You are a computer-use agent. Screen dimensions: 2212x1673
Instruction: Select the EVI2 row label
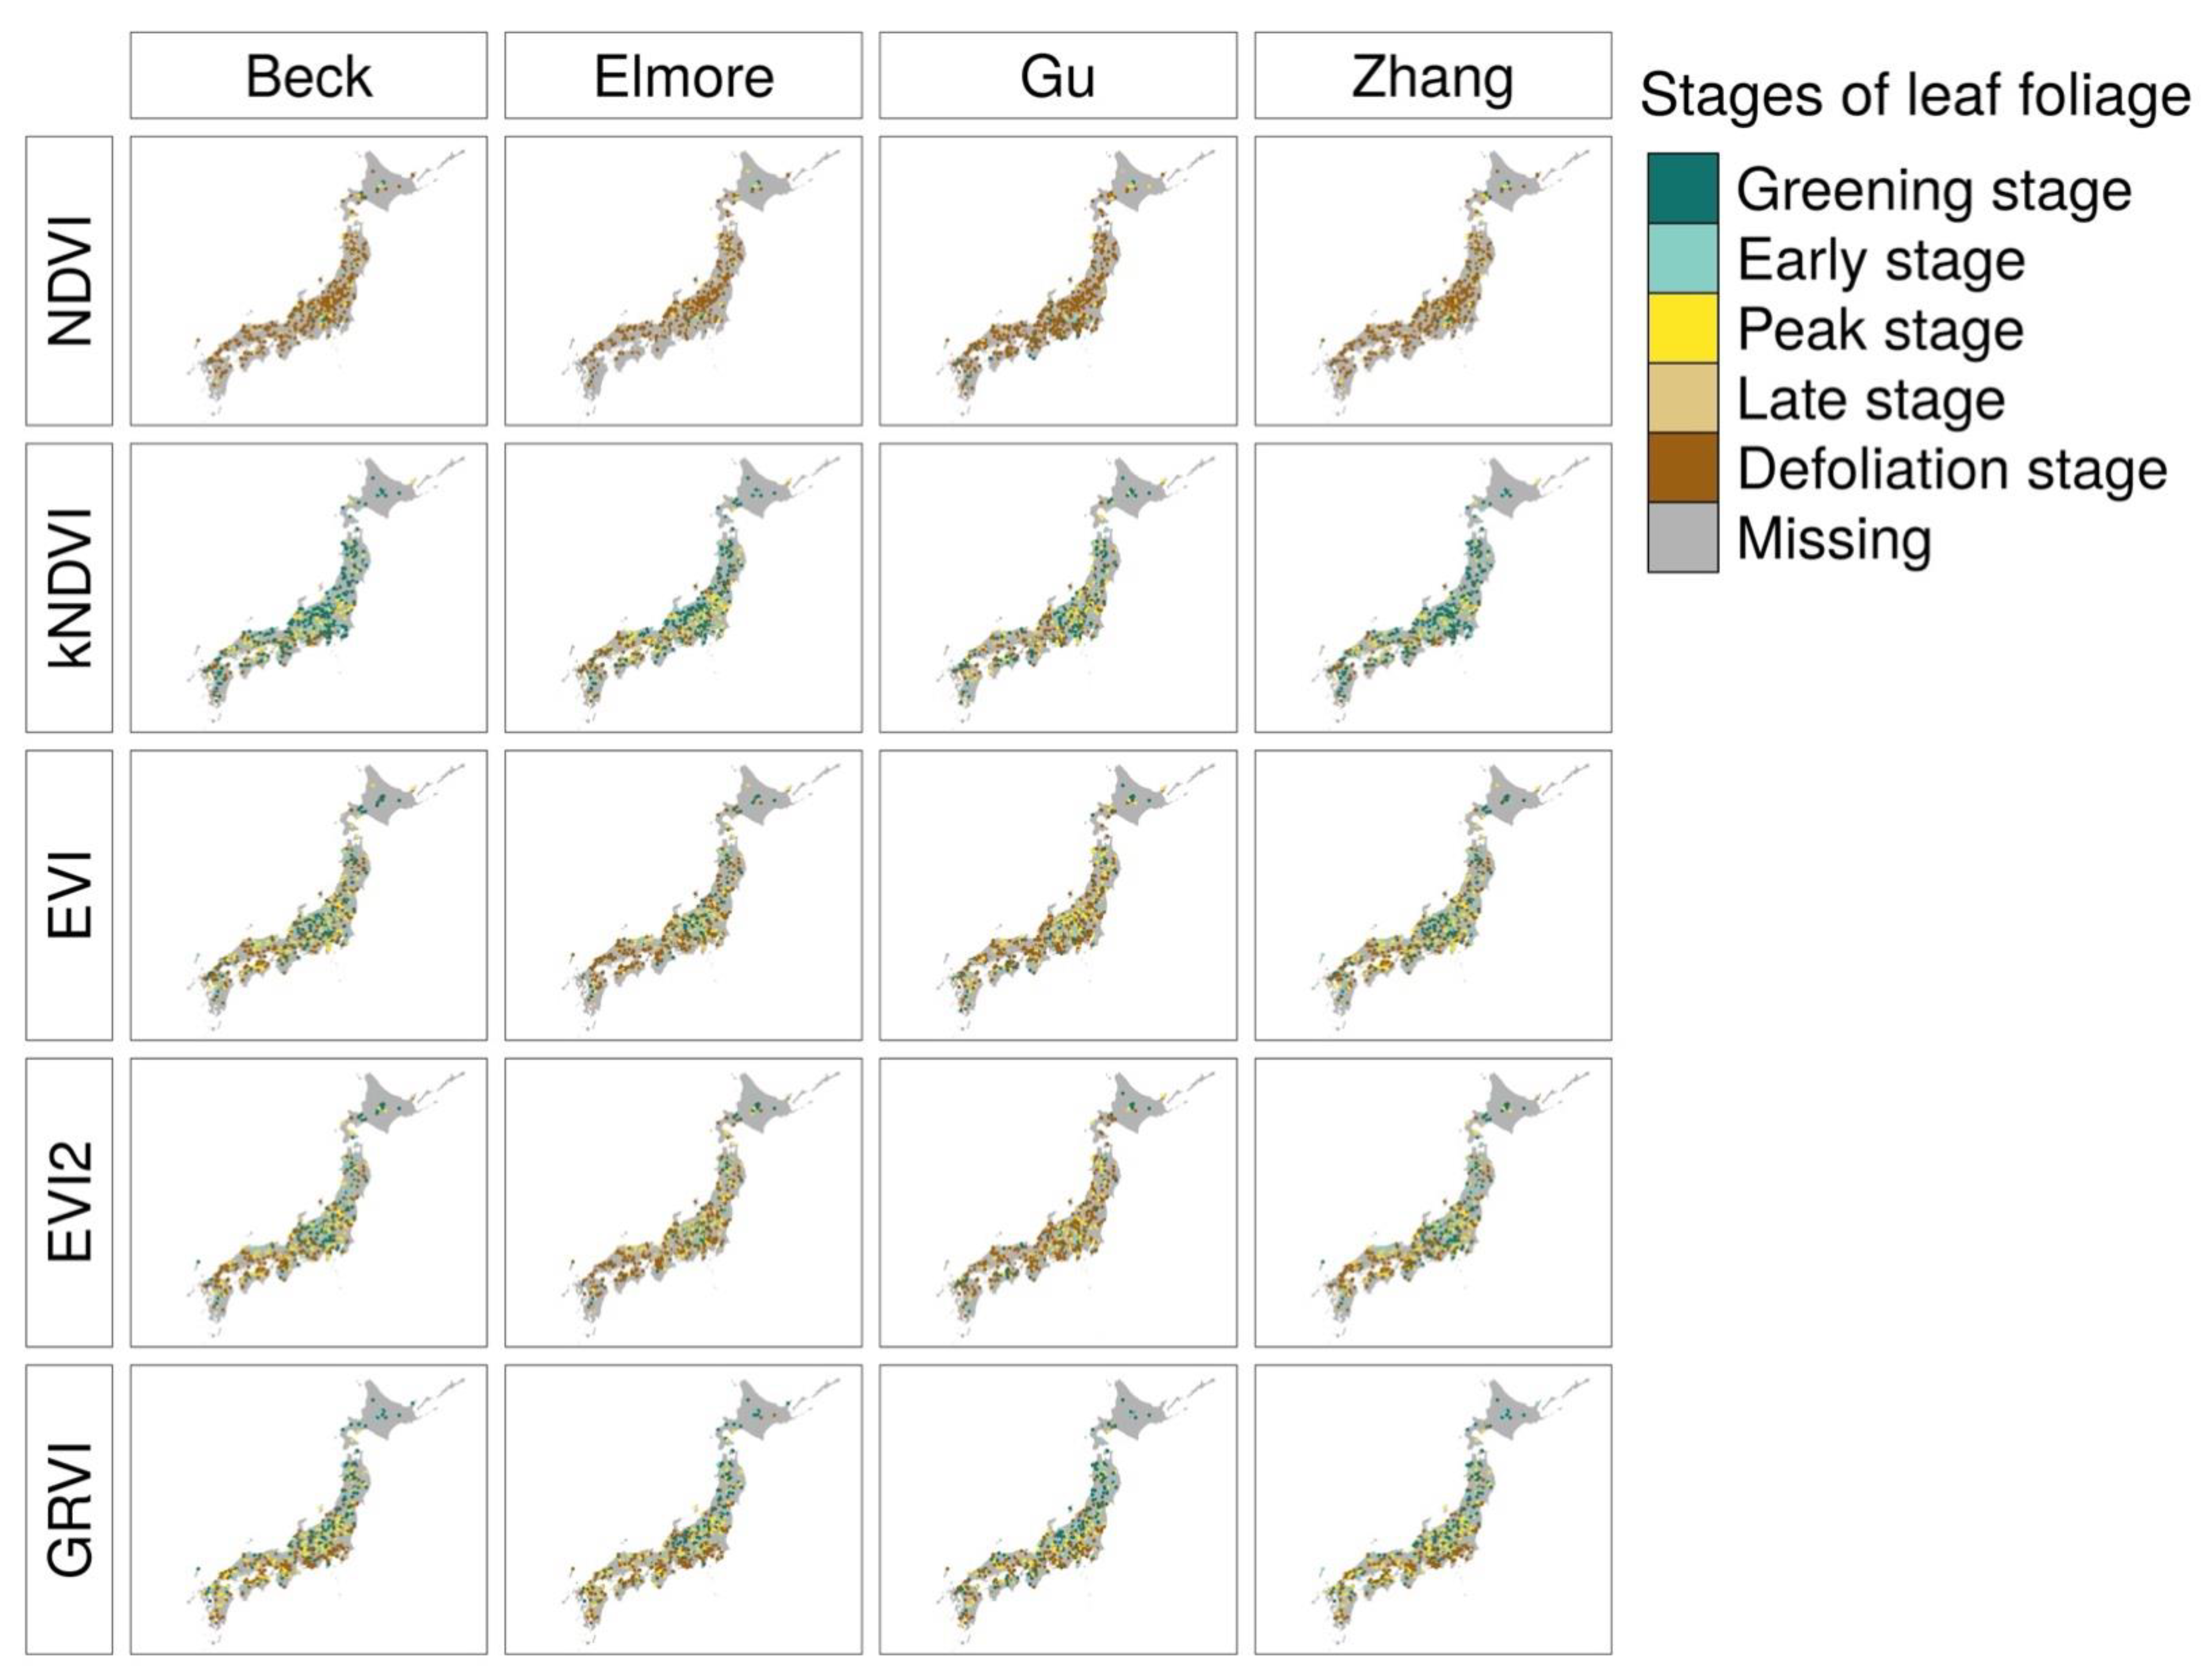[69, 1202]
